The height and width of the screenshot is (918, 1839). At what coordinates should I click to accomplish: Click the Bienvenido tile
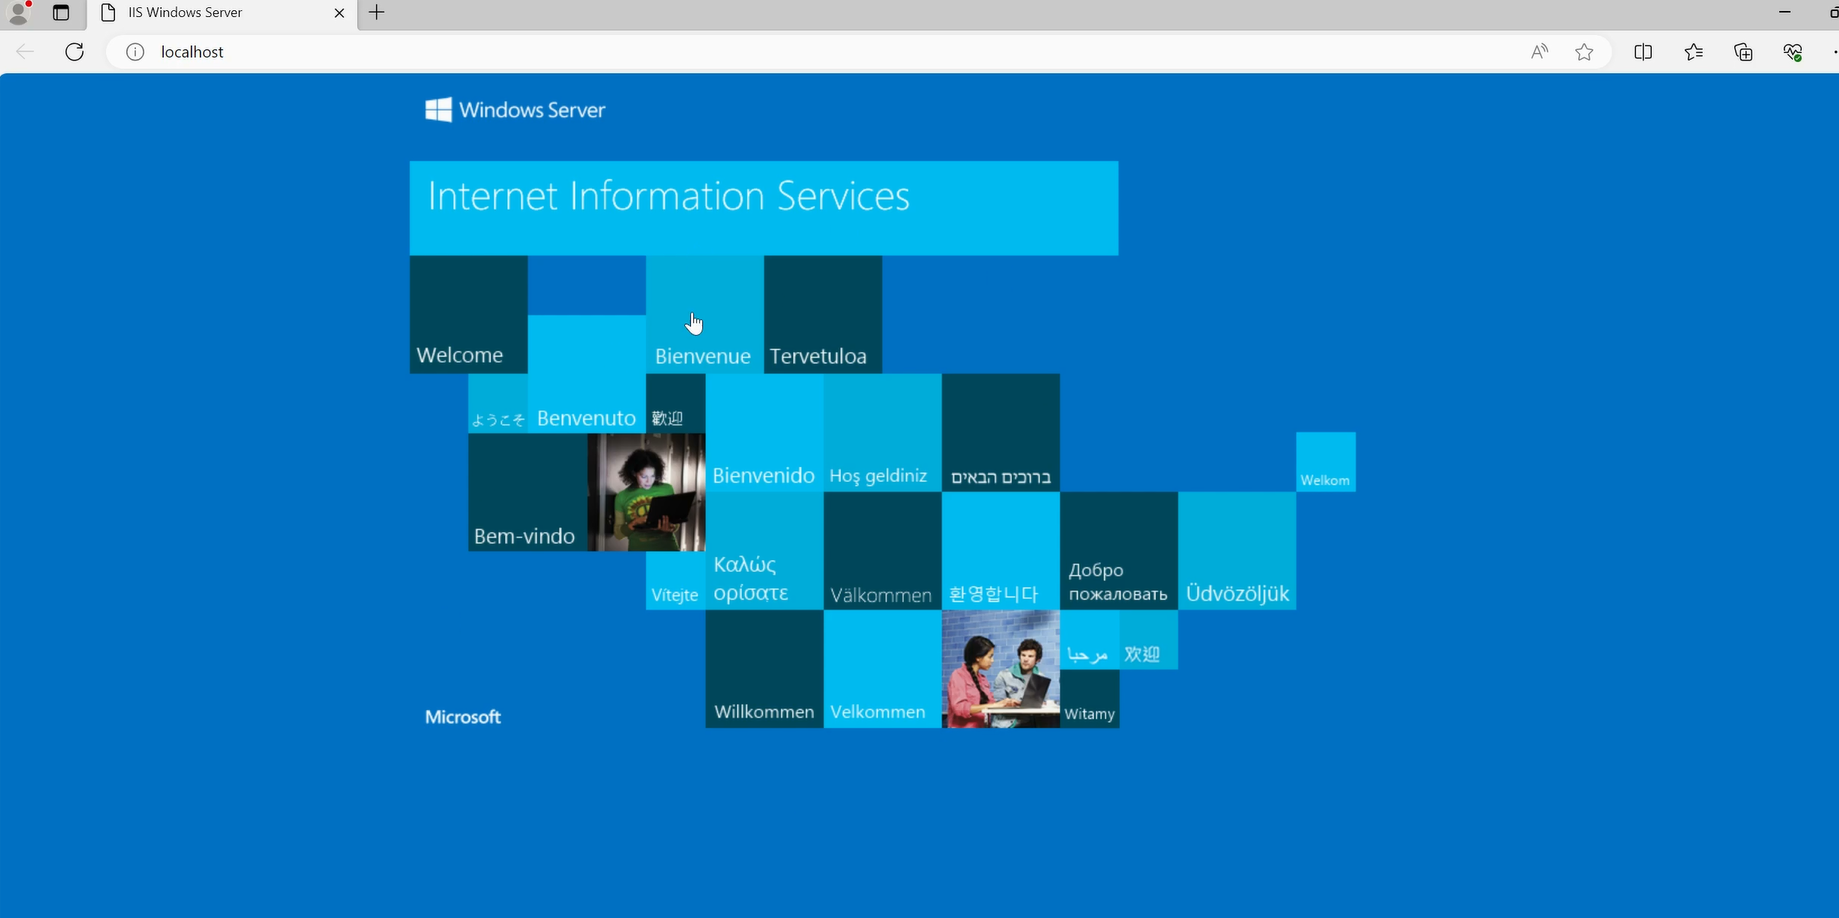tap(764, 433)
